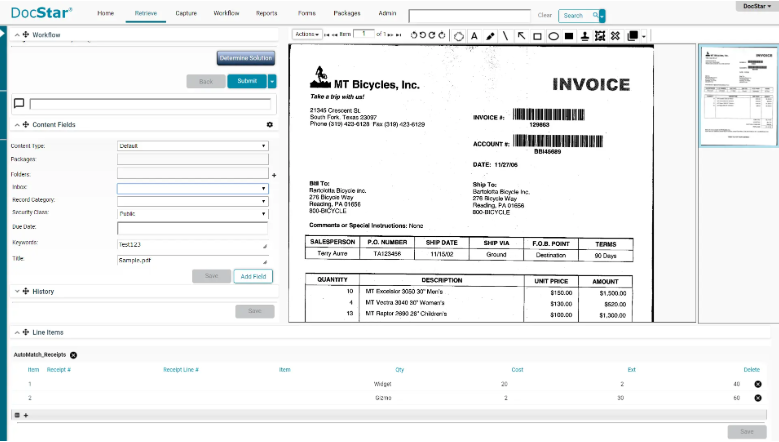Click the invoice page thumbnail
779x442 pixels.
coord(738,94)
